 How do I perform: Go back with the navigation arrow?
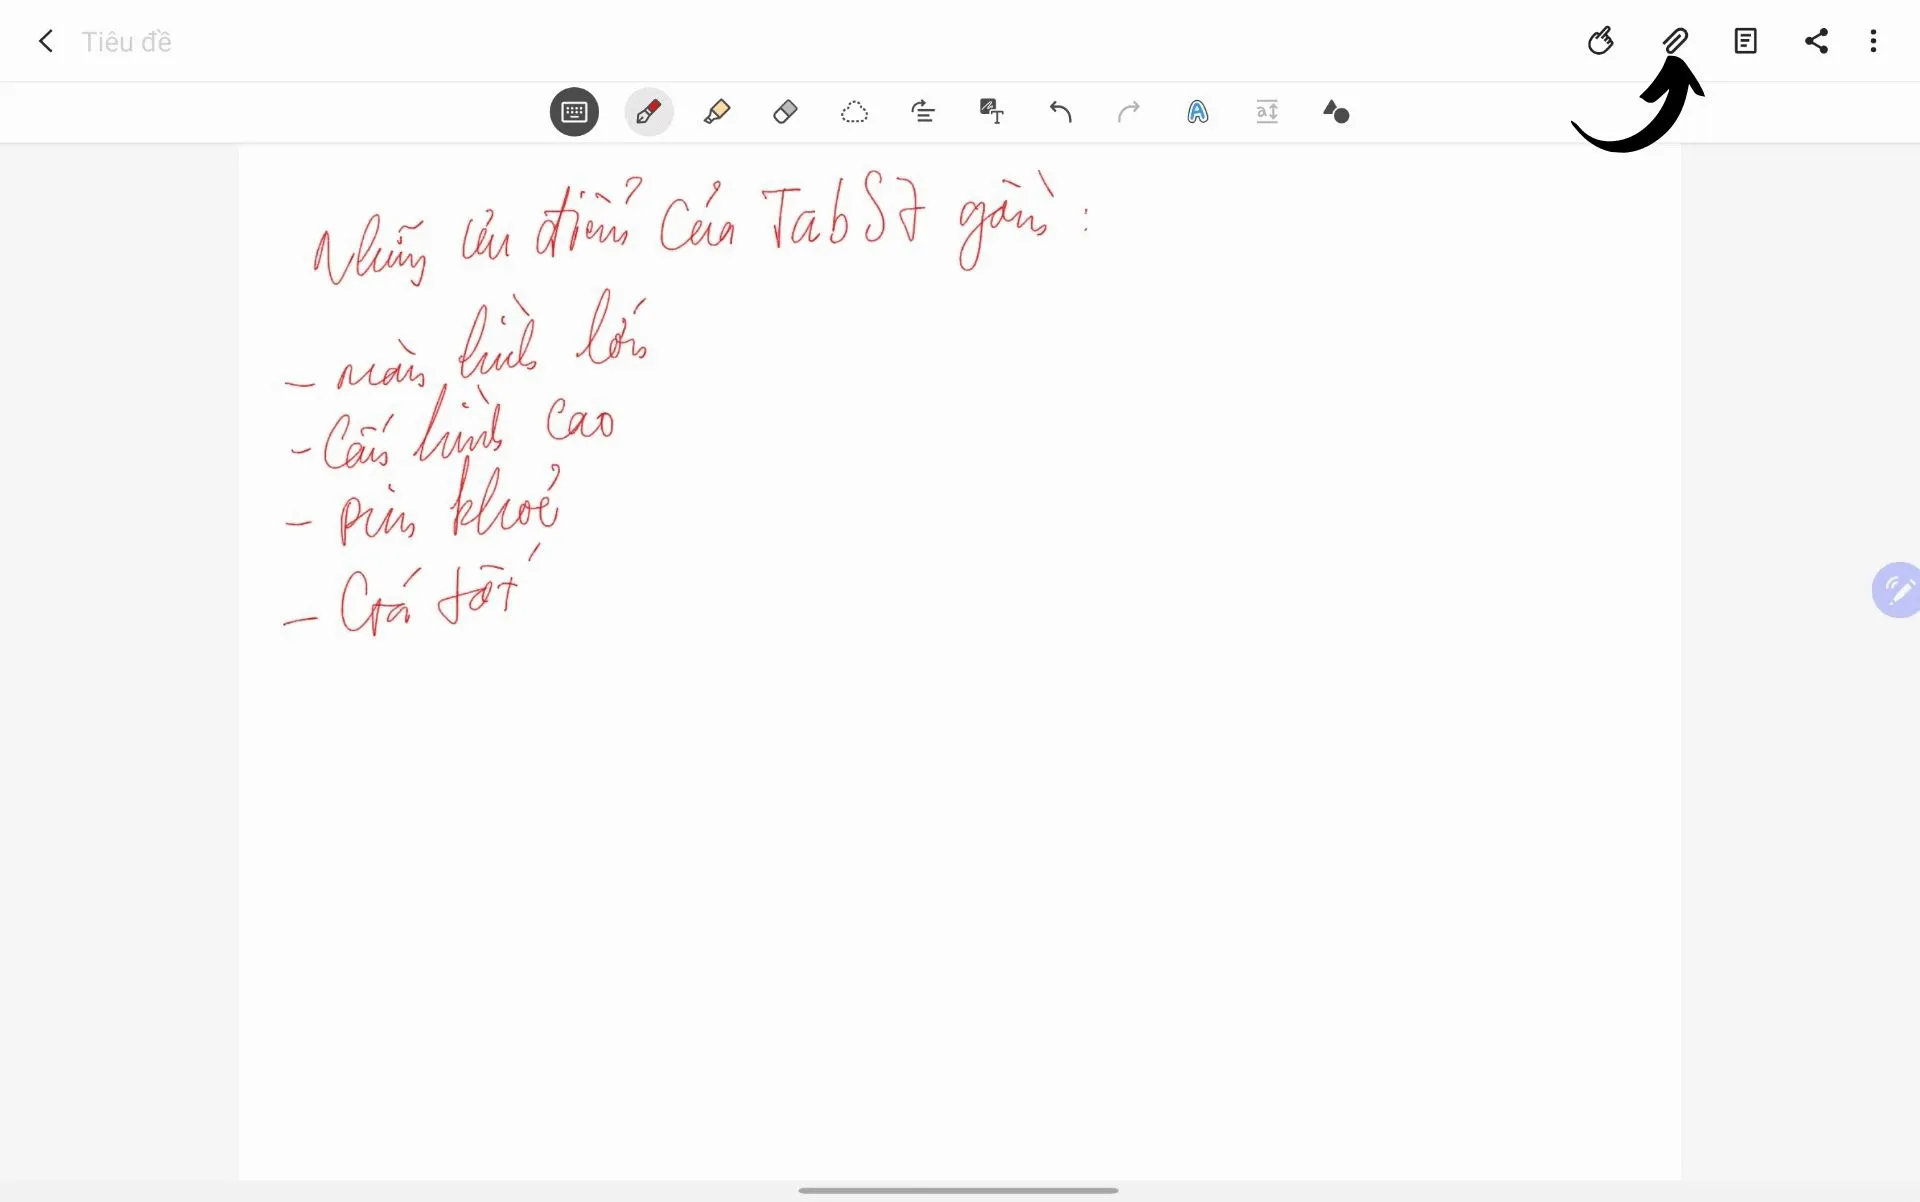click(x=45, y=41)
